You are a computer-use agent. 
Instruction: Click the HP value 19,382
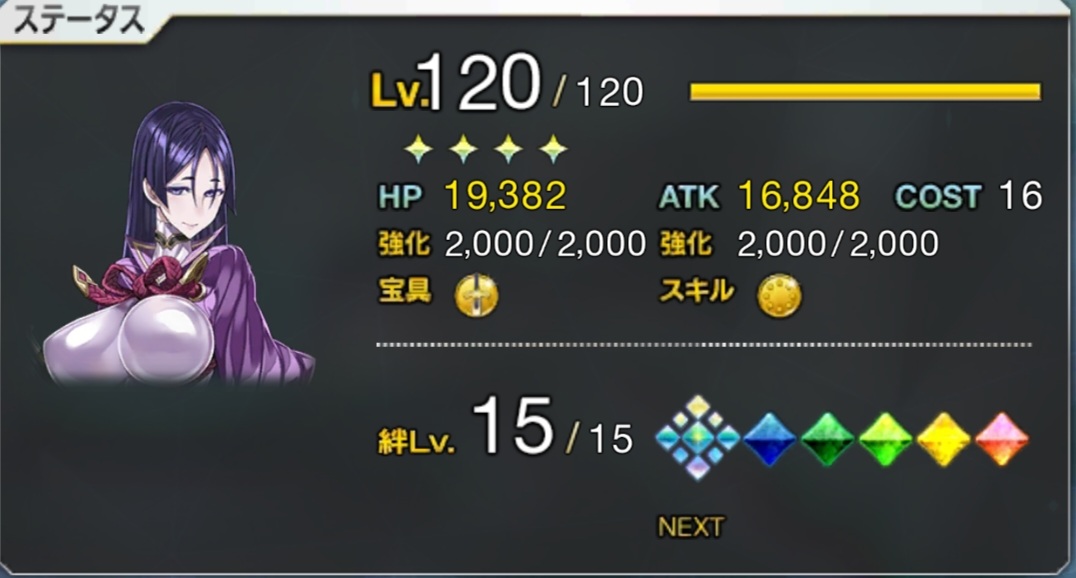[x=506, y=196]
